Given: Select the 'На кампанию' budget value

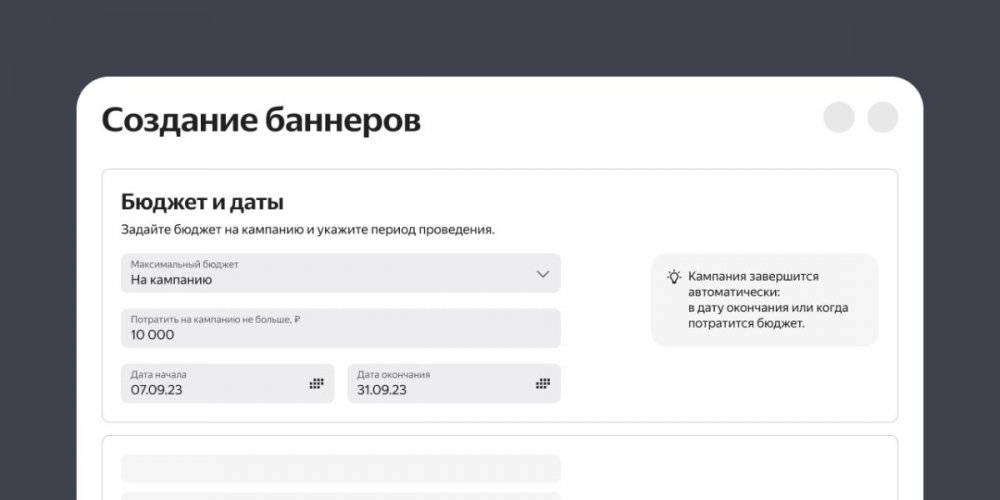Looking at the screenshot, I should (x=171, y=281).
